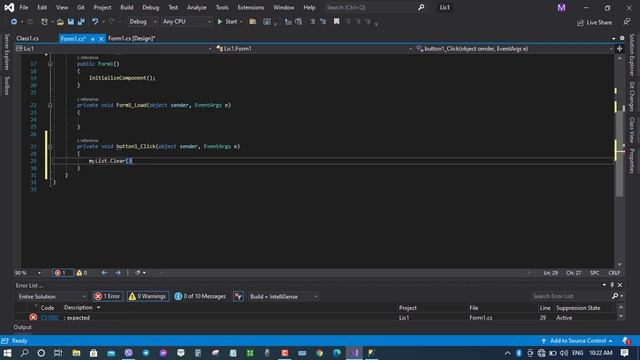The height and width of the screenshot is (360, 640).
Task: Open the Extensions menu
Action: [251, 7]
